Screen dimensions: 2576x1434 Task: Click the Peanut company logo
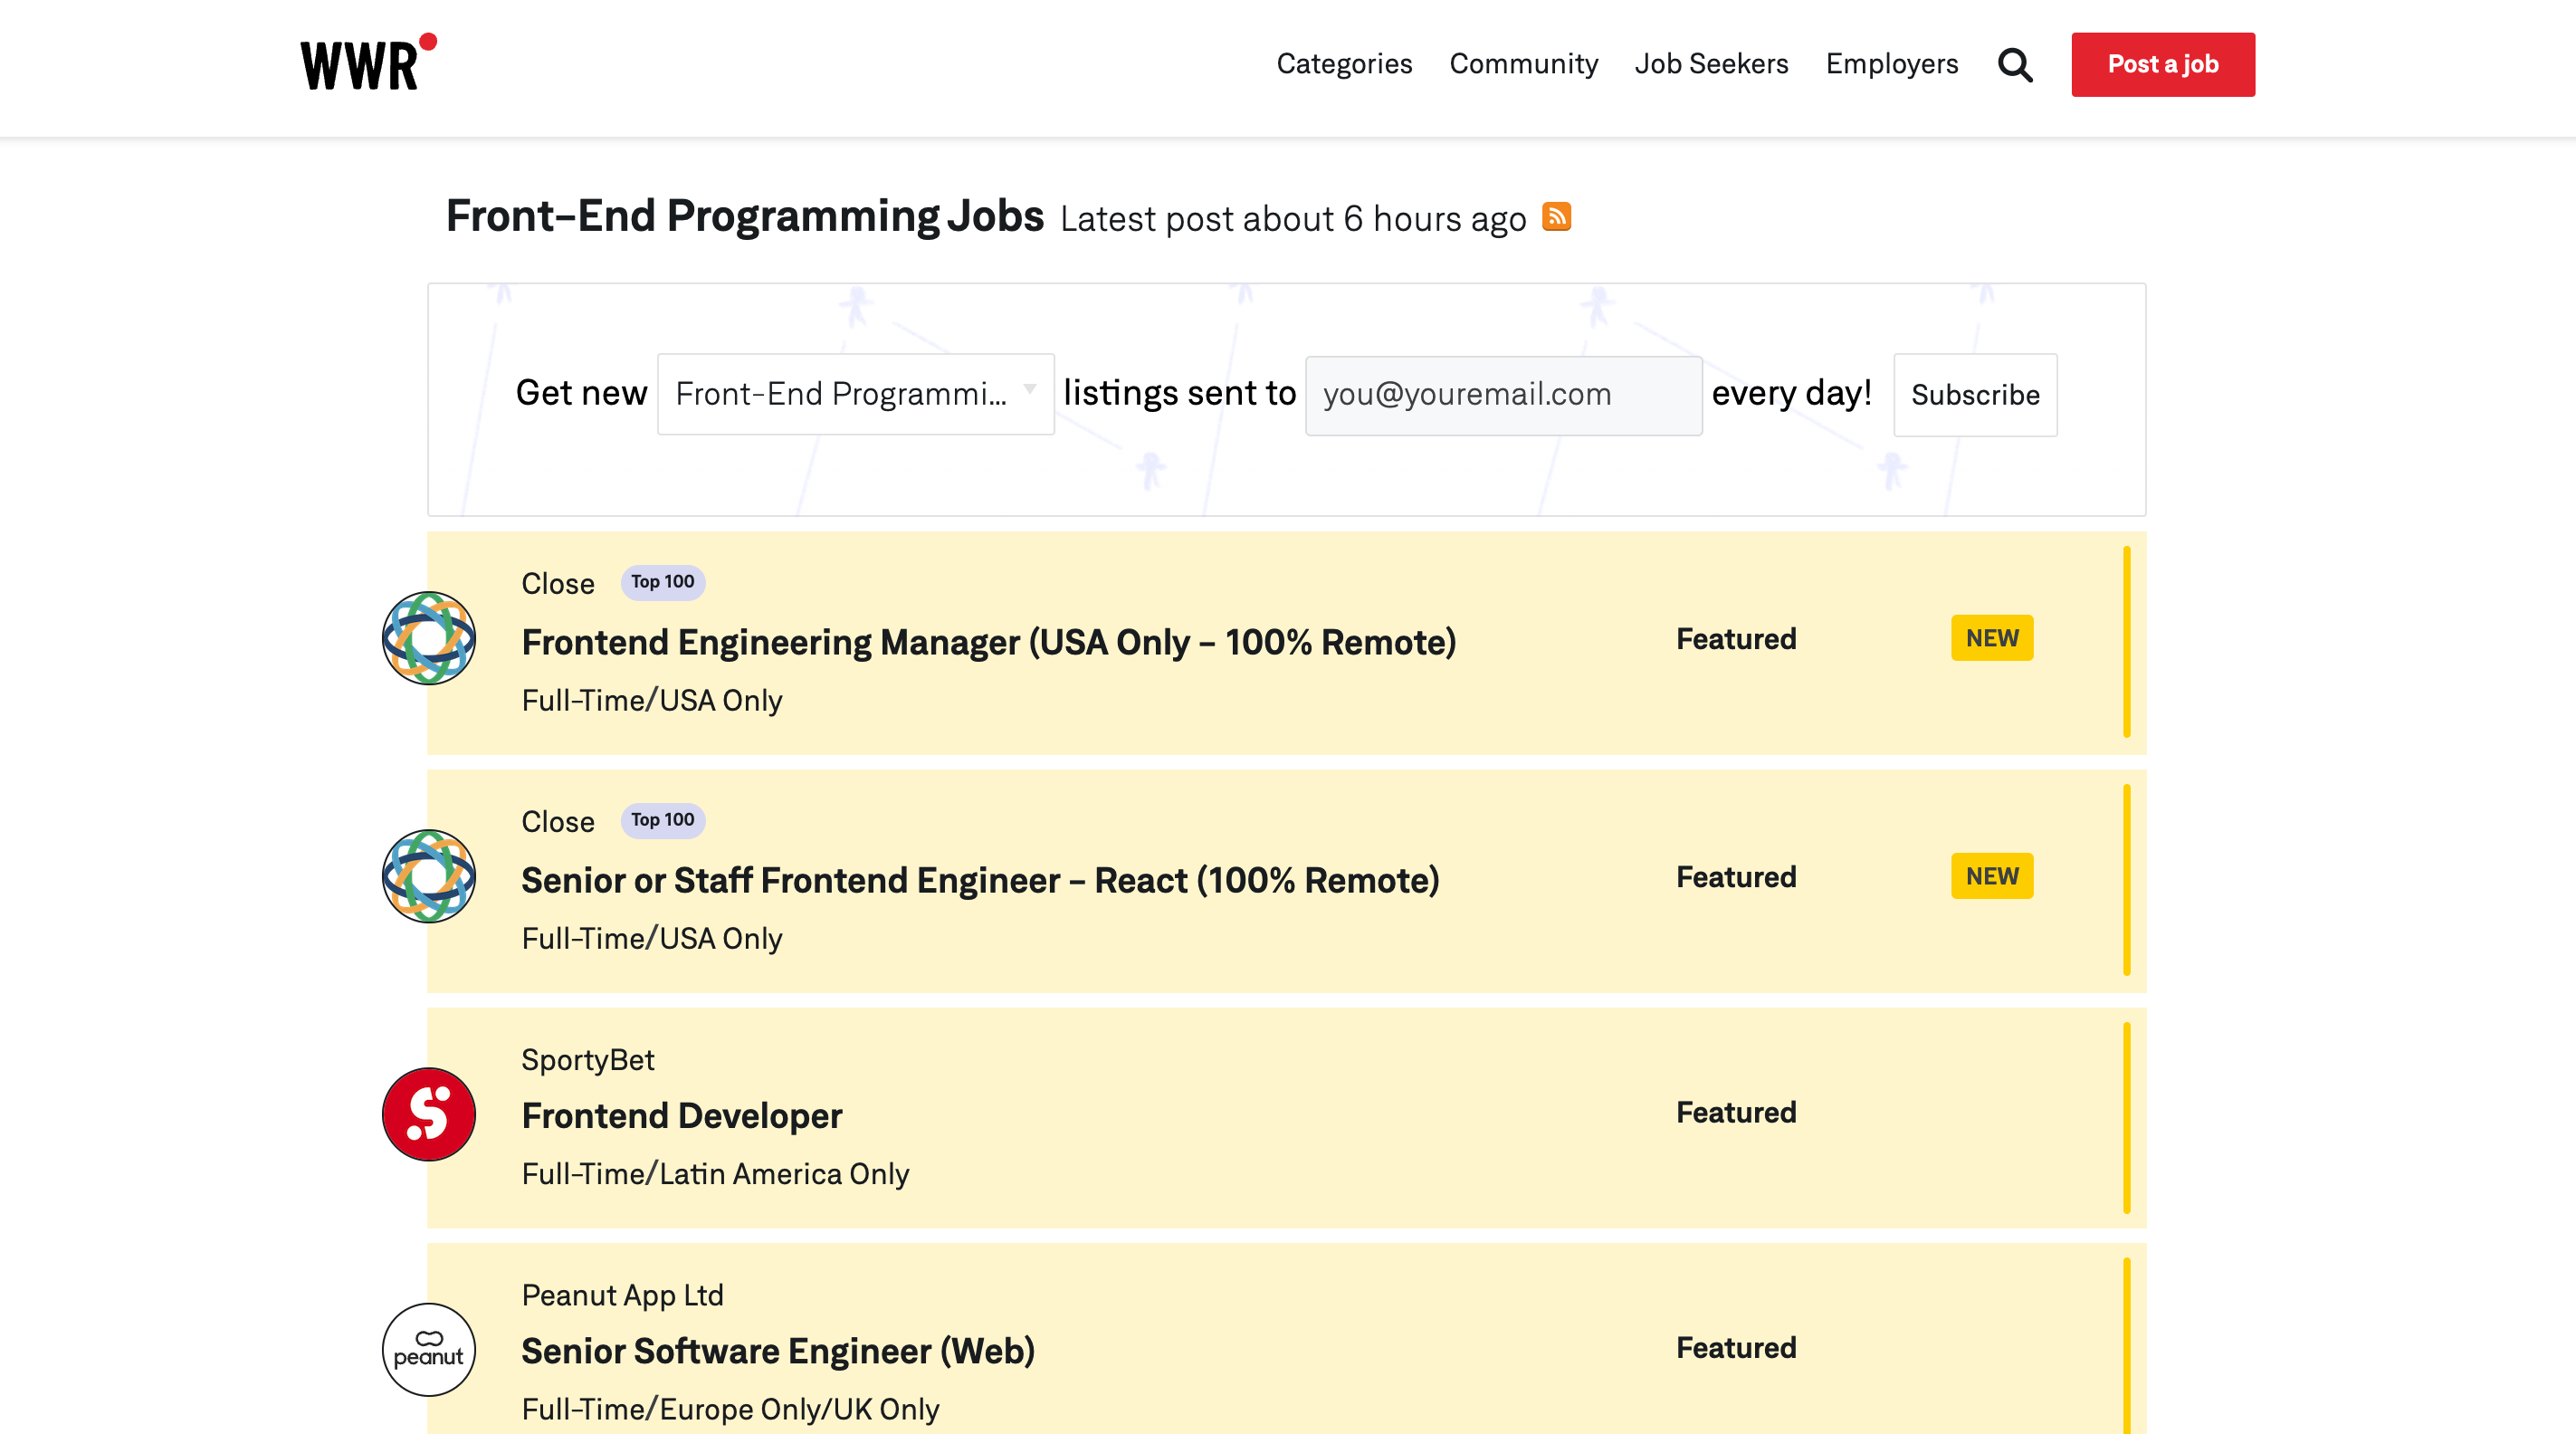[x=429, y=1349]
